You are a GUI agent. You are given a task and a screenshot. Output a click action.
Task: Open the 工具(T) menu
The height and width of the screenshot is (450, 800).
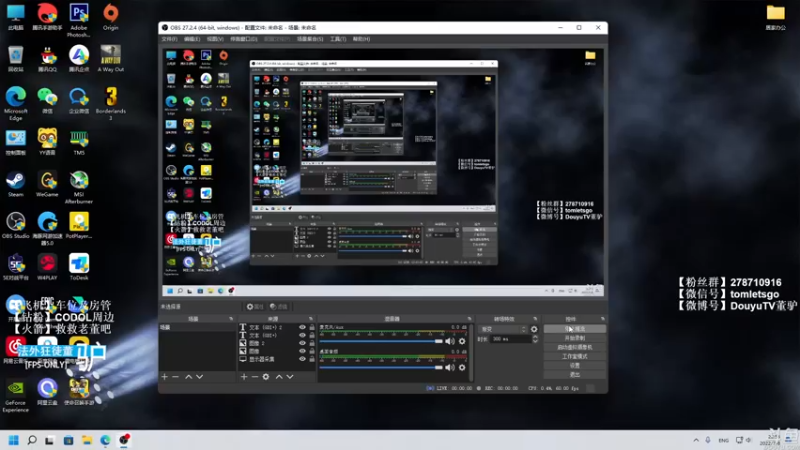pos(338,39)
